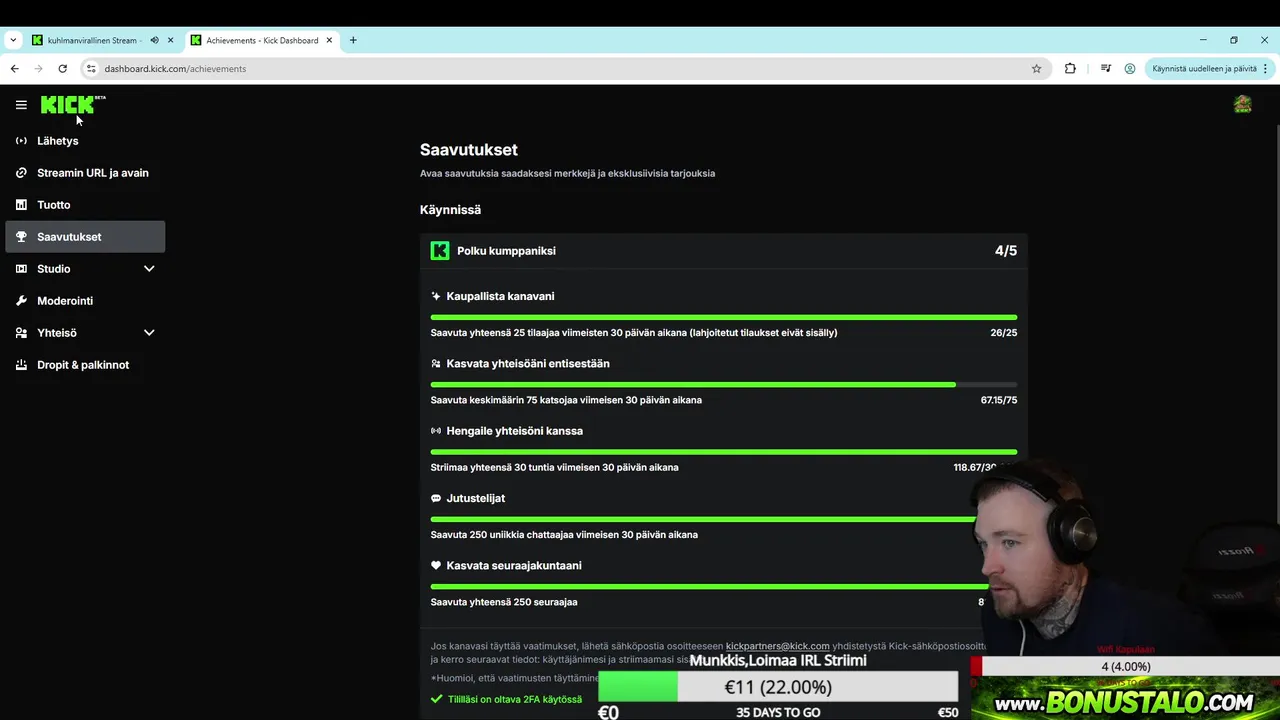Viewport: 1280px width, 720px height.
Task: Click the Dropit & palkinnot icon
Action: pos(21,365)
